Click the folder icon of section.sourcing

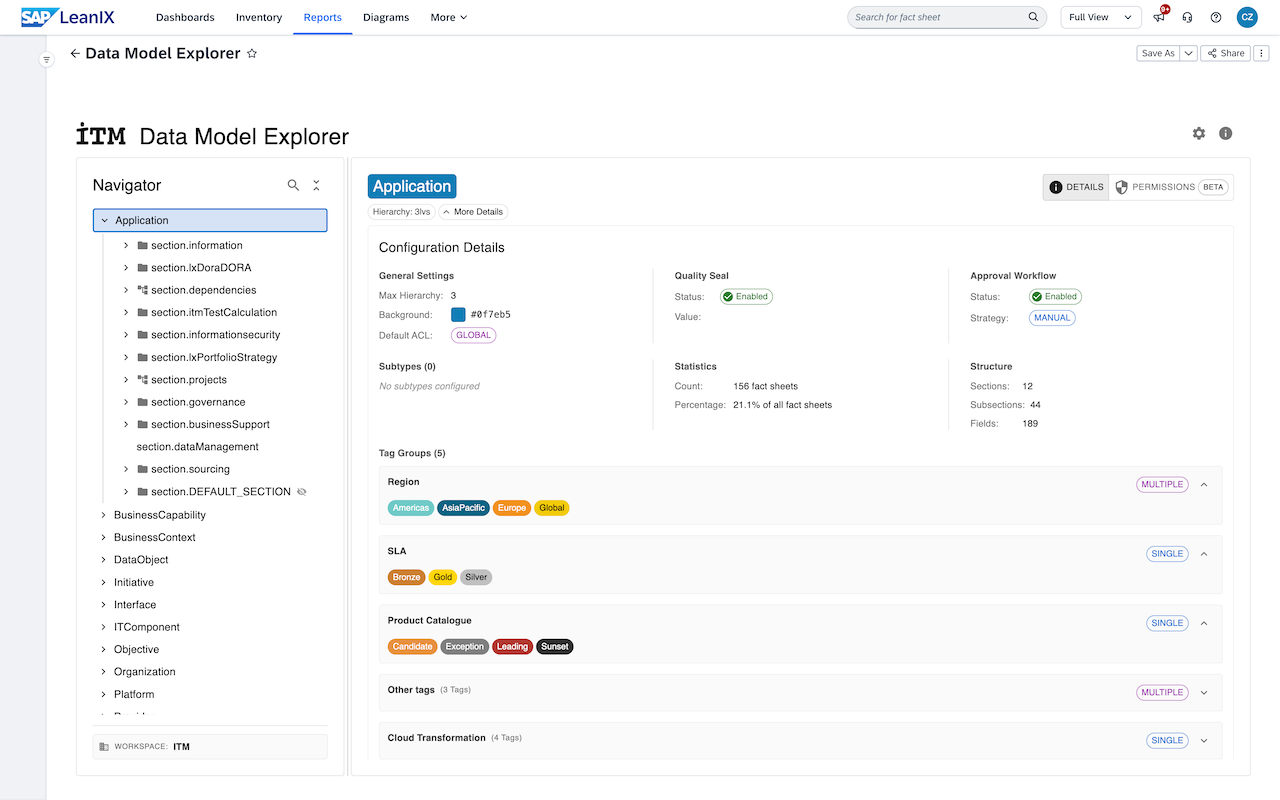[142, 469]
